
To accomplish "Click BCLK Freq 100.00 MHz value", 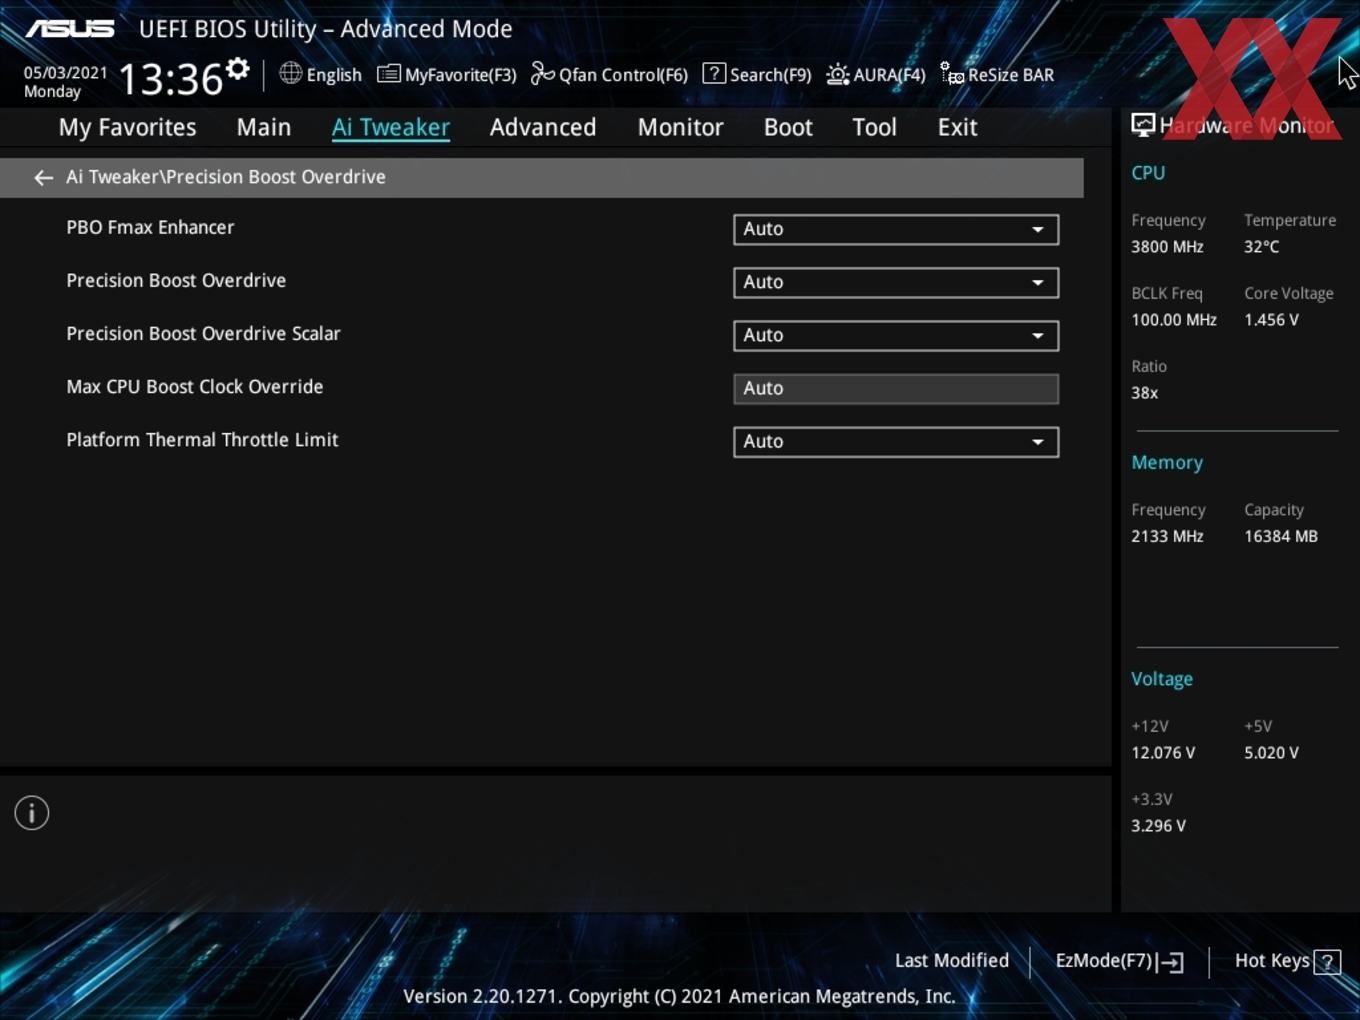I will pos(1174,320).
